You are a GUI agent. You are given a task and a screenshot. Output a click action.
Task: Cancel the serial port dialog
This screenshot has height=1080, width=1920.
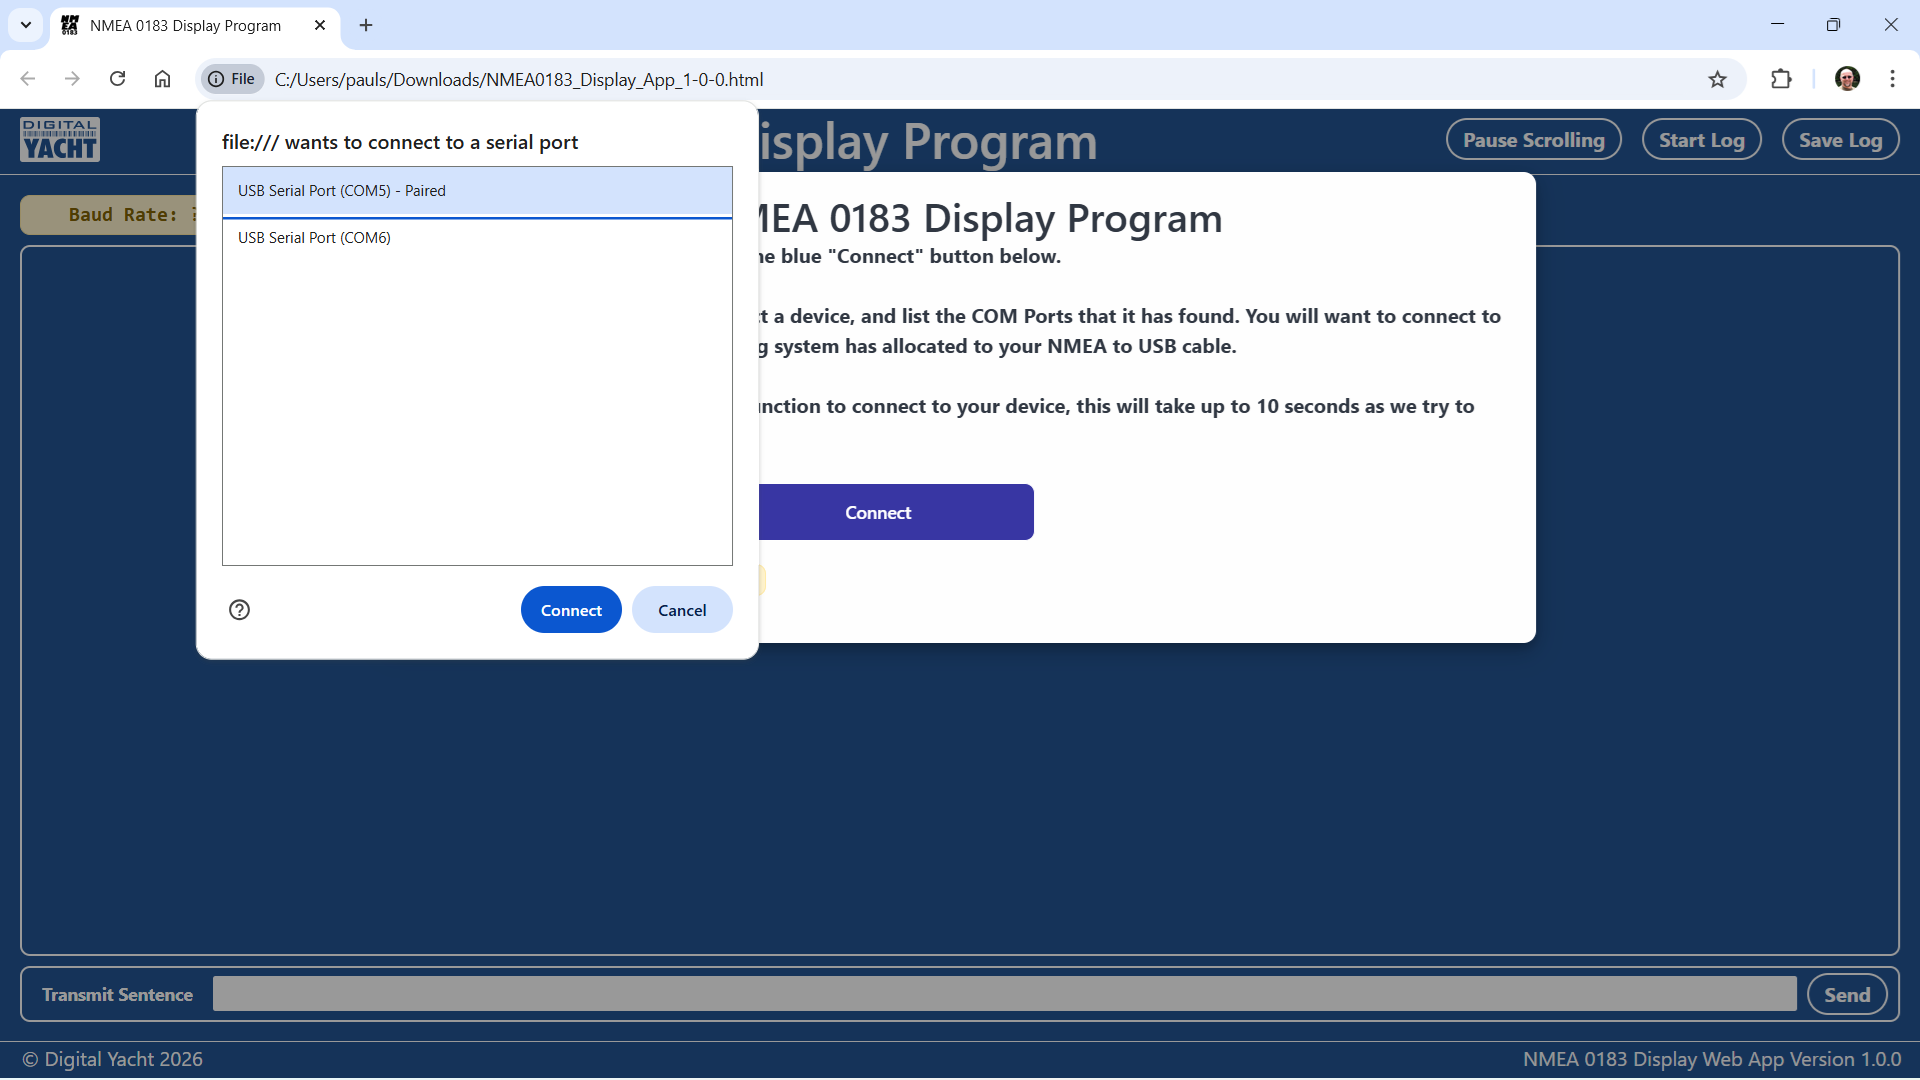tap(682, 610)
